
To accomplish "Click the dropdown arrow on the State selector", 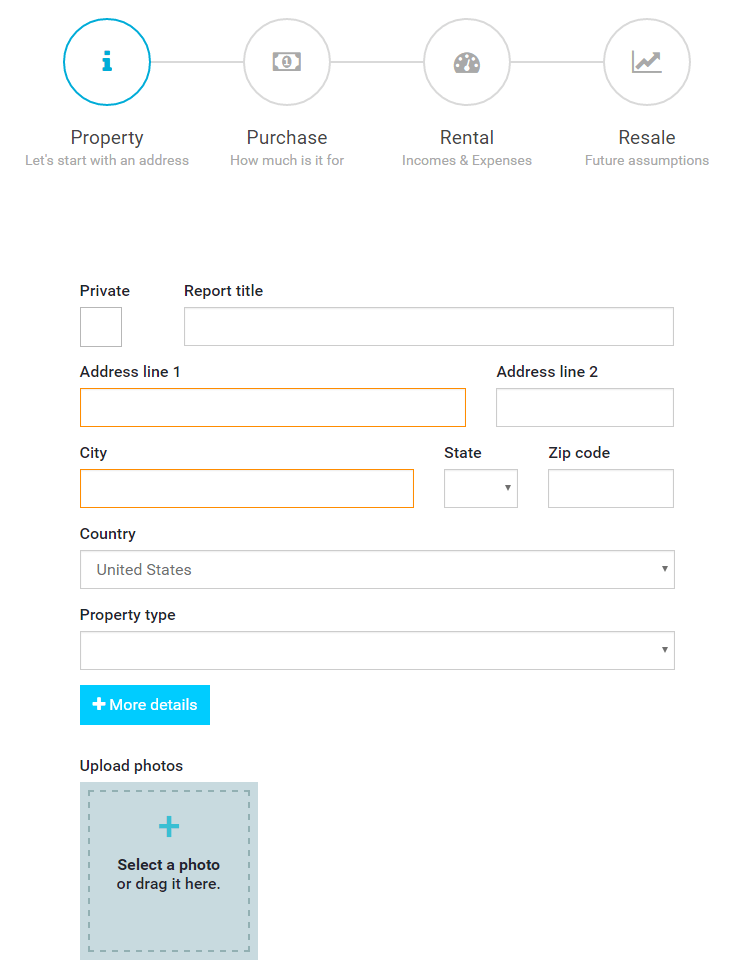I will 508,488.
